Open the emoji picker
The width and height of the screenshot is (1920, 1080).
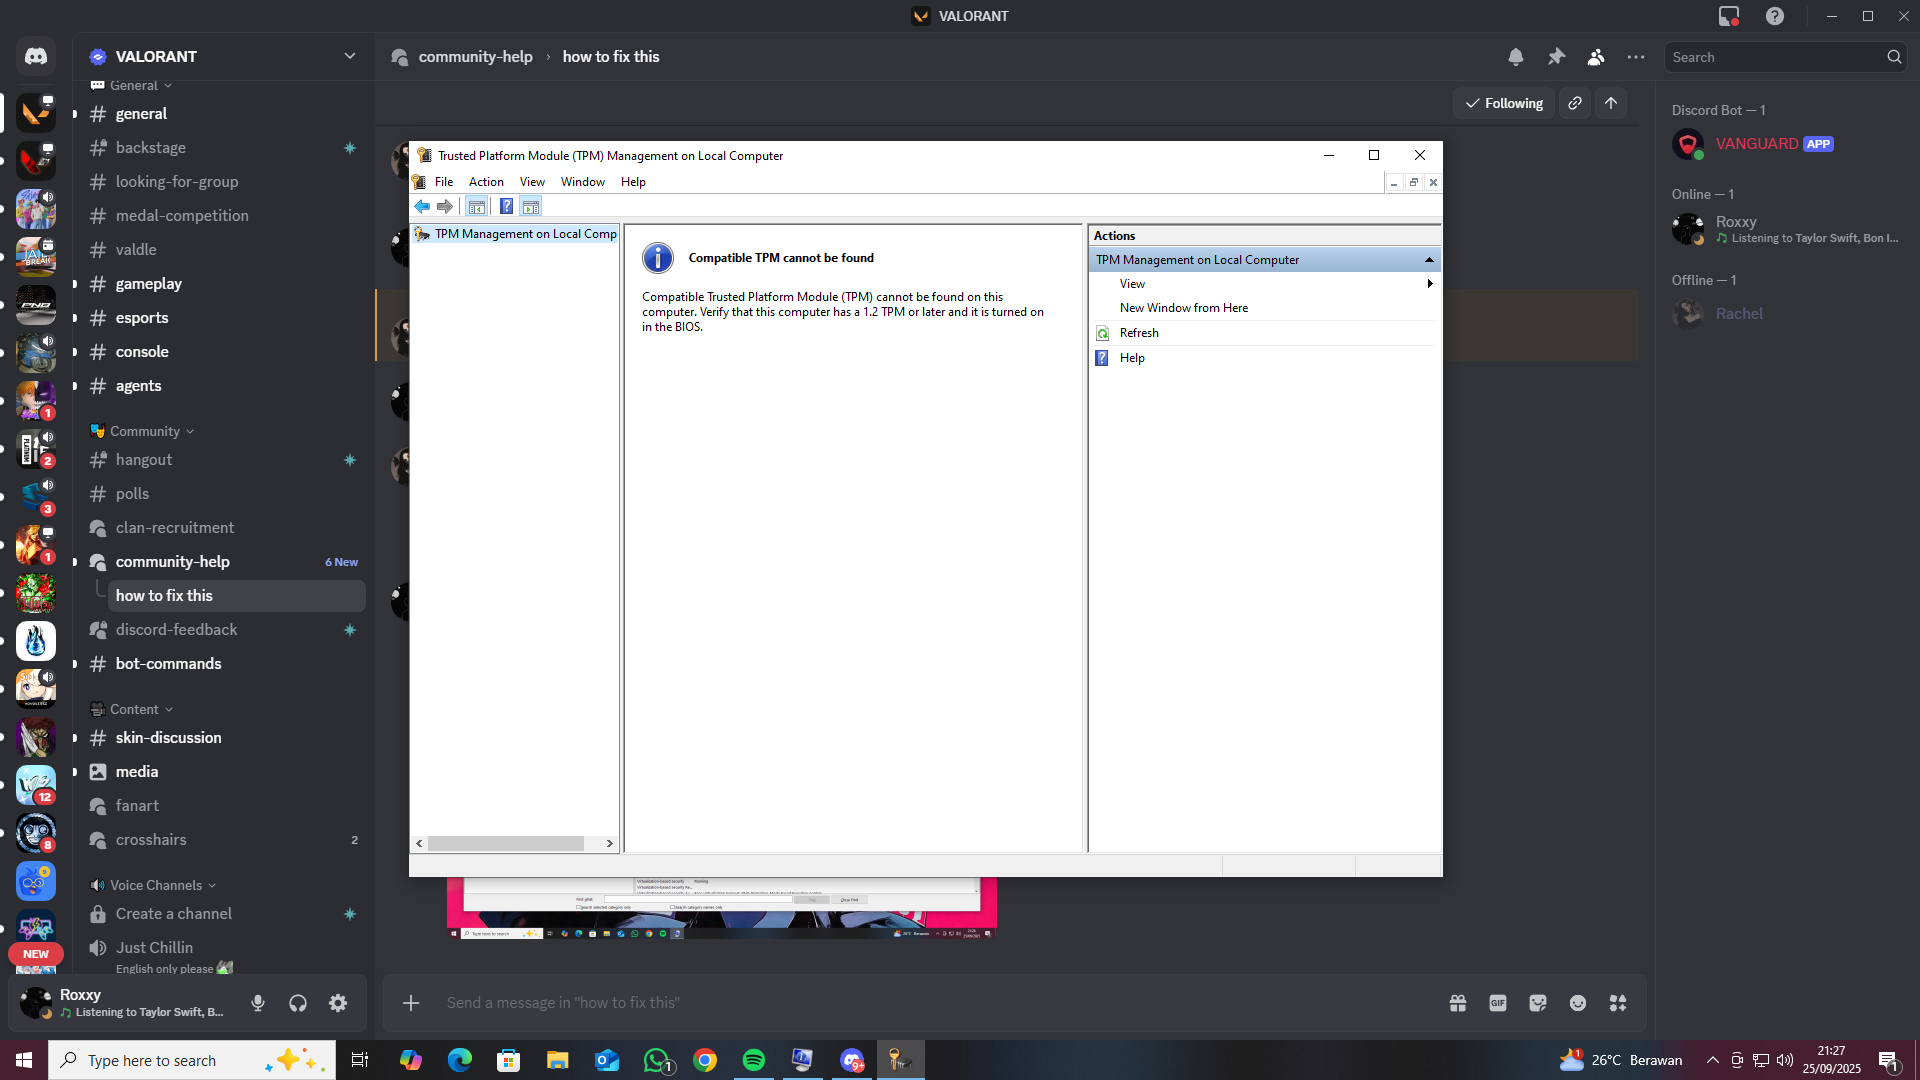pyautogui.click(x=1578, y=1003)
